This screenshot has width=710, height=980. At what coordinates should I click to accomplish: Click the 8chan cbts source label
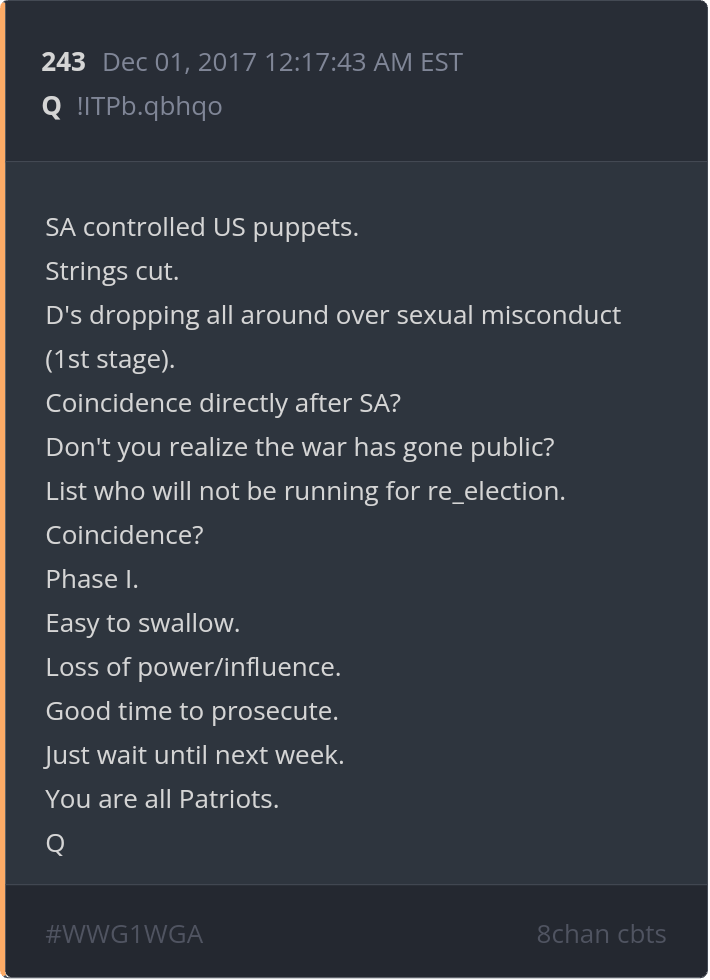[x=601, y=934]
